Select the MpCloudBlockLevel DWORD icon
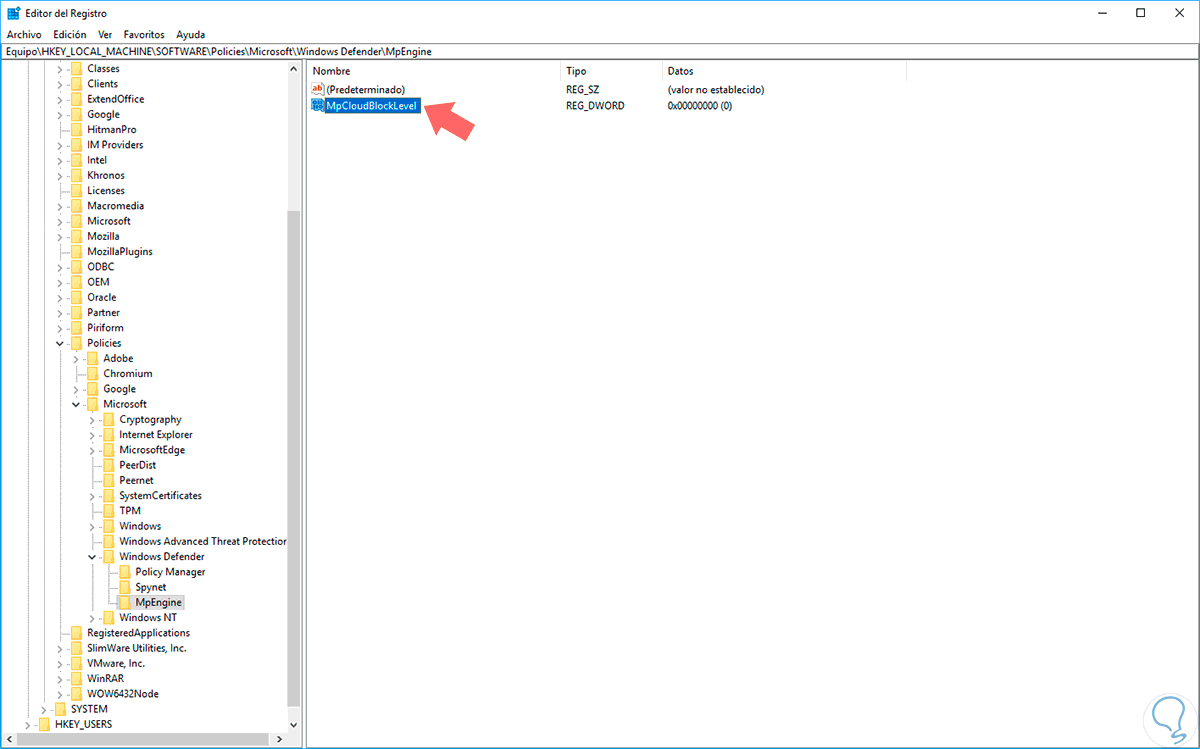1200x749 pixels. 318,105
